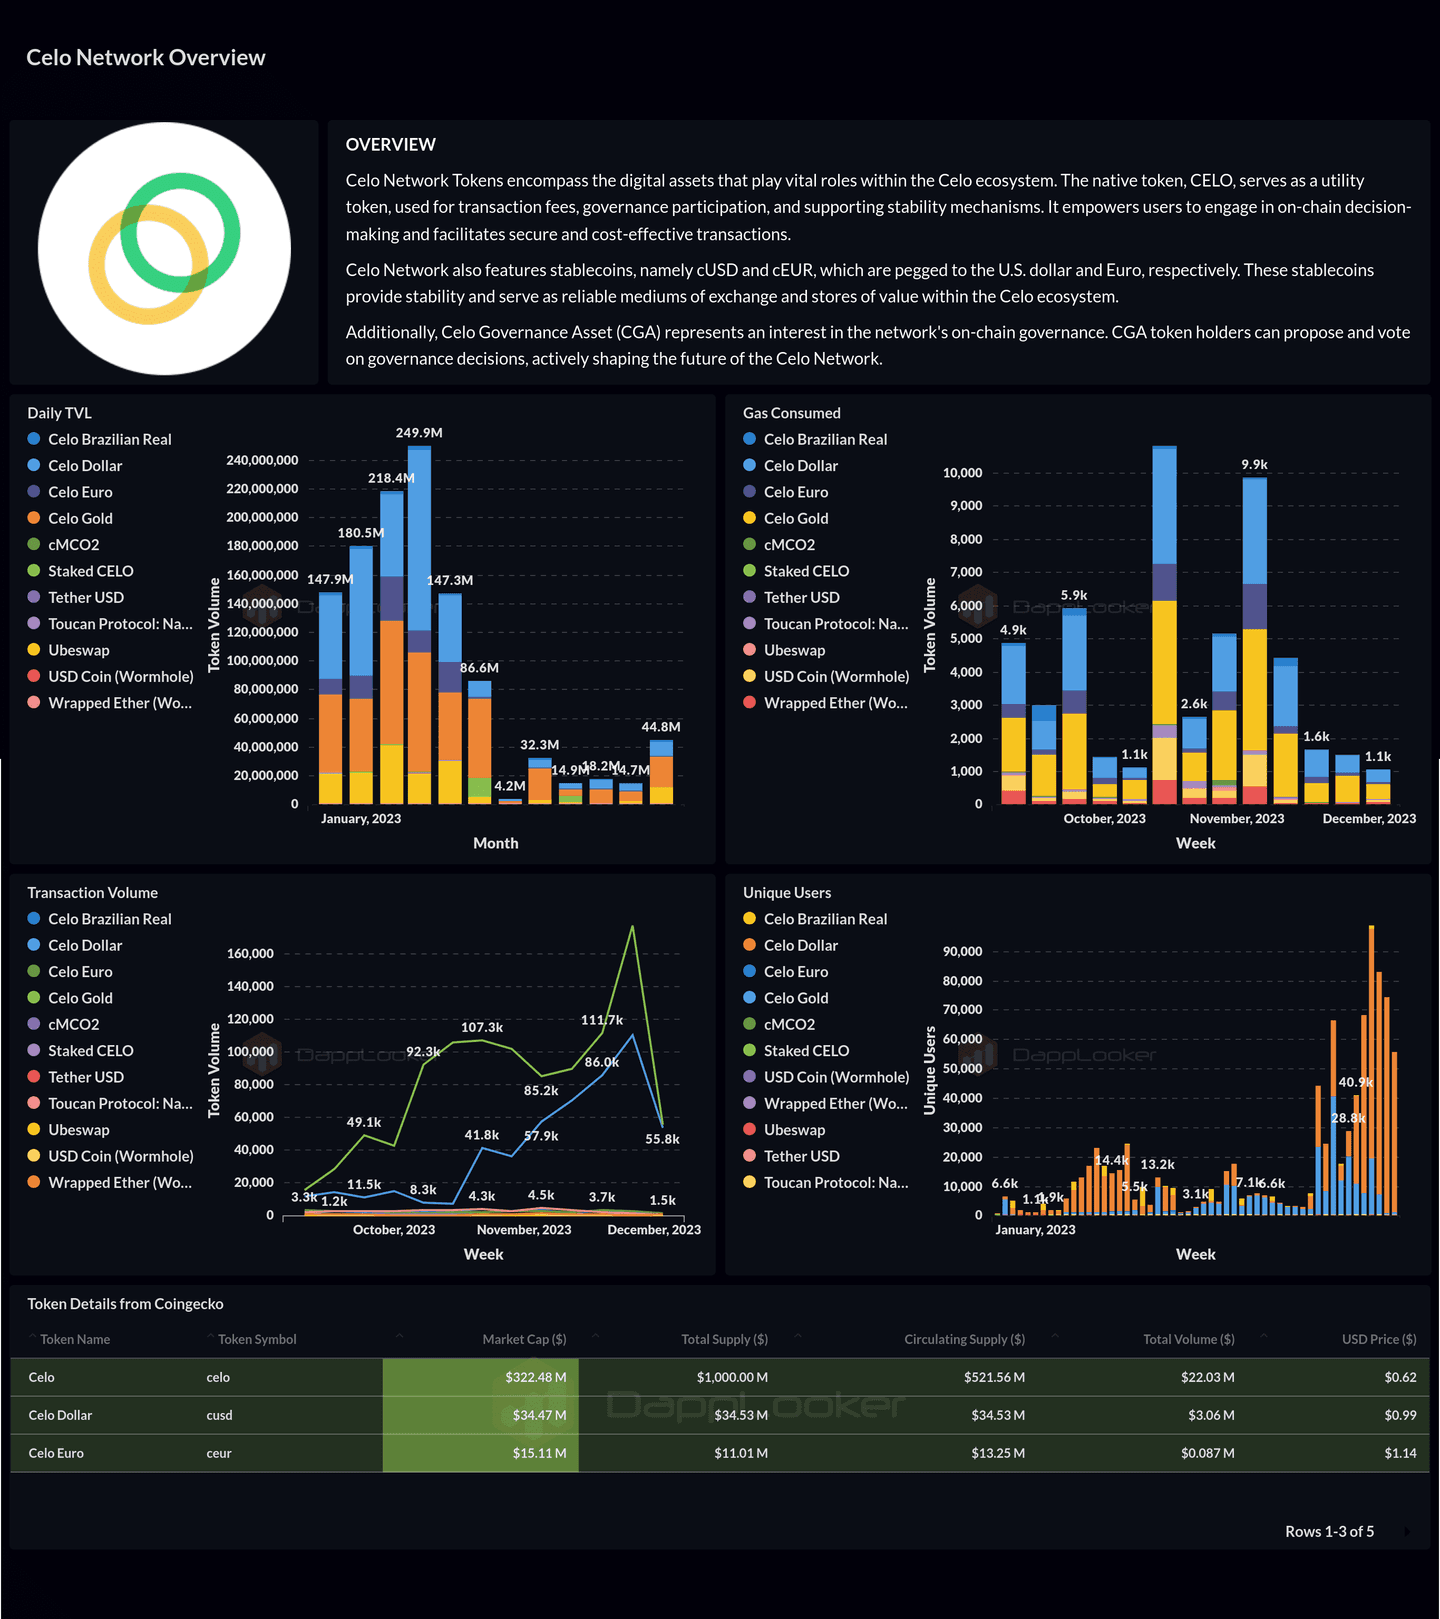Click the cusd symbol cell
The image size is (1440, 1619).
pos(219,1415)
